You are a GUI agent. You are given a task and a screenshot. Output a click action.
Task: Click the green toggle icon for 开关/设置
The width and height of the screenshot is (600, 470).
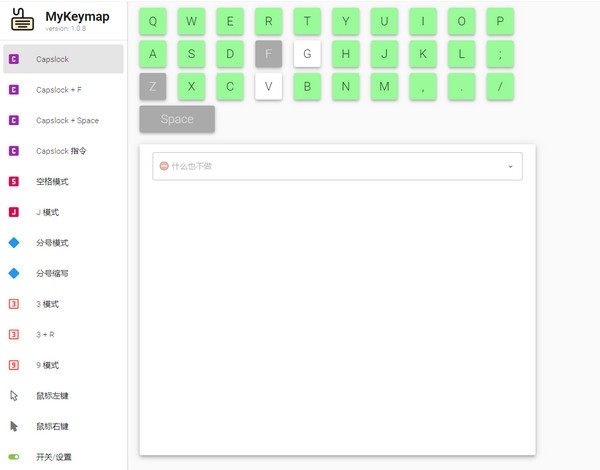pyautogui.click(x=14, y=457)
